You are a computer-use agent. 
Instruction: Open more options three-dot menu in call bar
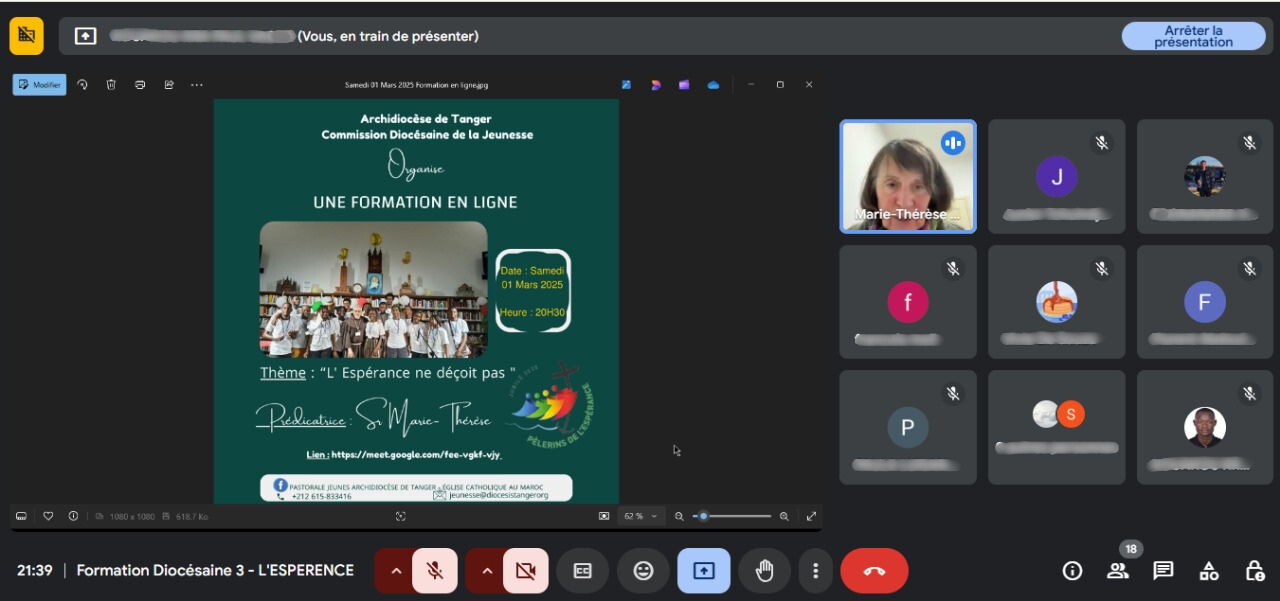(816, 571)
